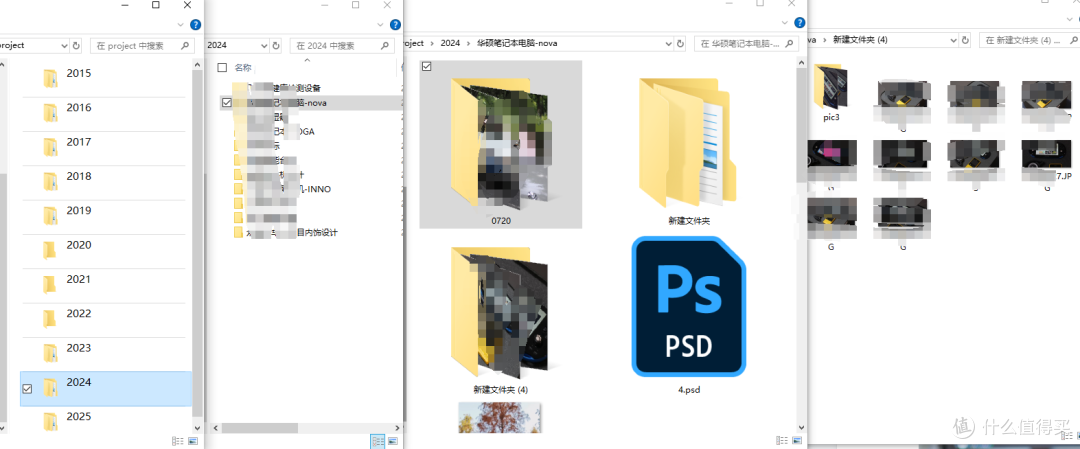Click the help icon in project window

click(196, 25)
